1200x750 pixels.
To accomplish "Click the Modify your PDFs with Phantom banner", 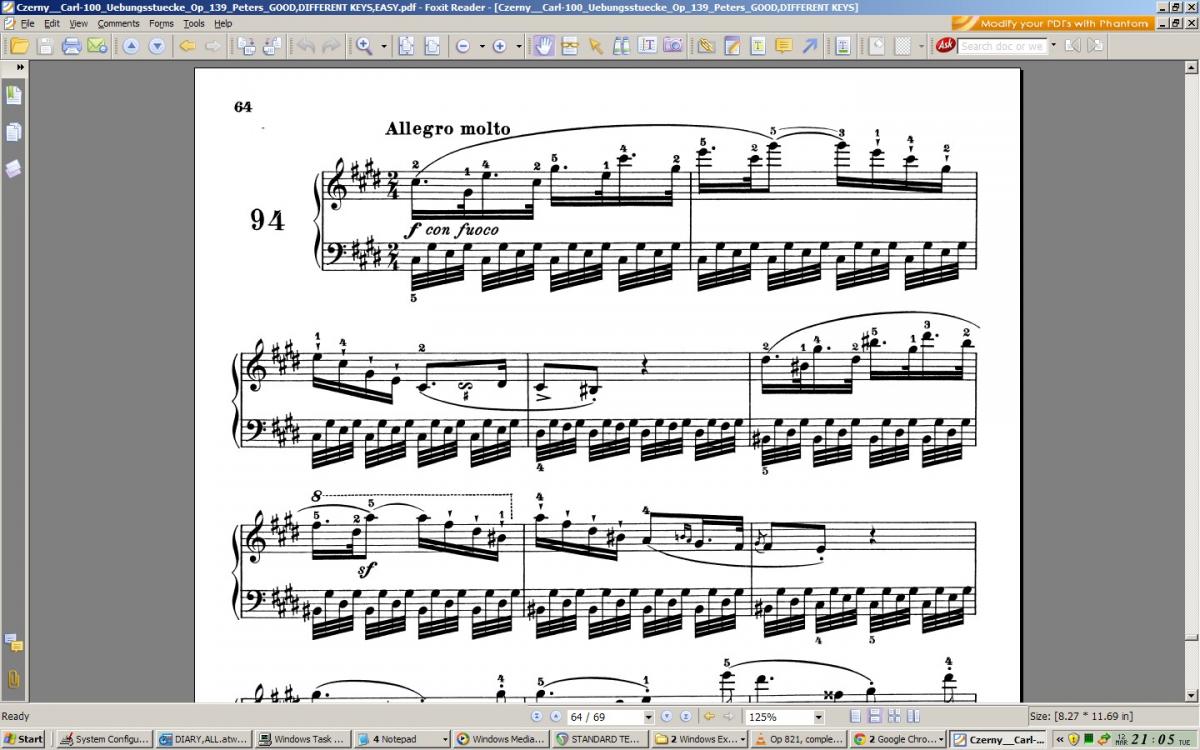I will pos(1055,23).
